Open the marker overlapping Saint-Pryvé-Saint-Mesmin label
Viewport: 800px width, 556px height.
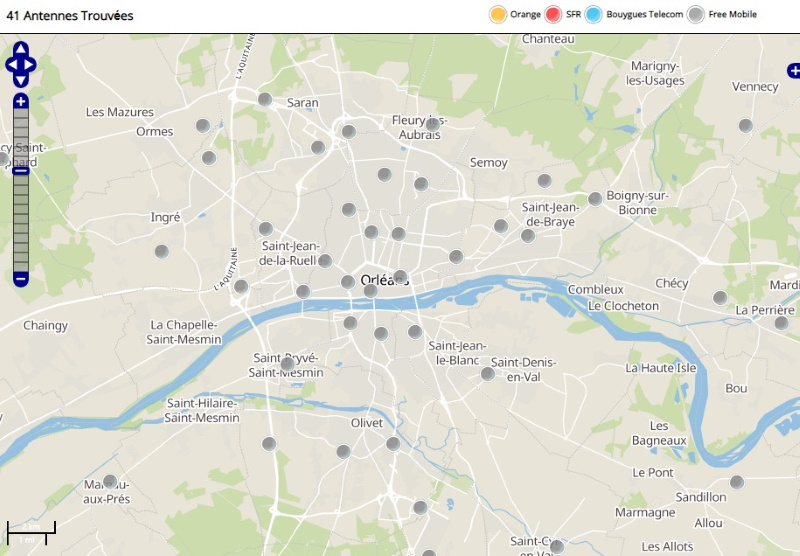287,364
